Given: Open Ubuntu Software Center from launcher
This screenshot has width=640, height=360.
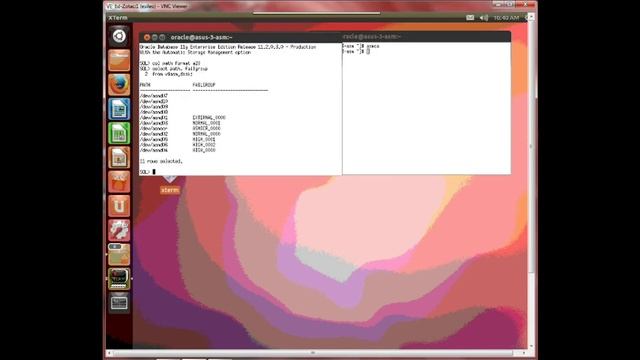Looking at the screenshot, I should point(119,182).
